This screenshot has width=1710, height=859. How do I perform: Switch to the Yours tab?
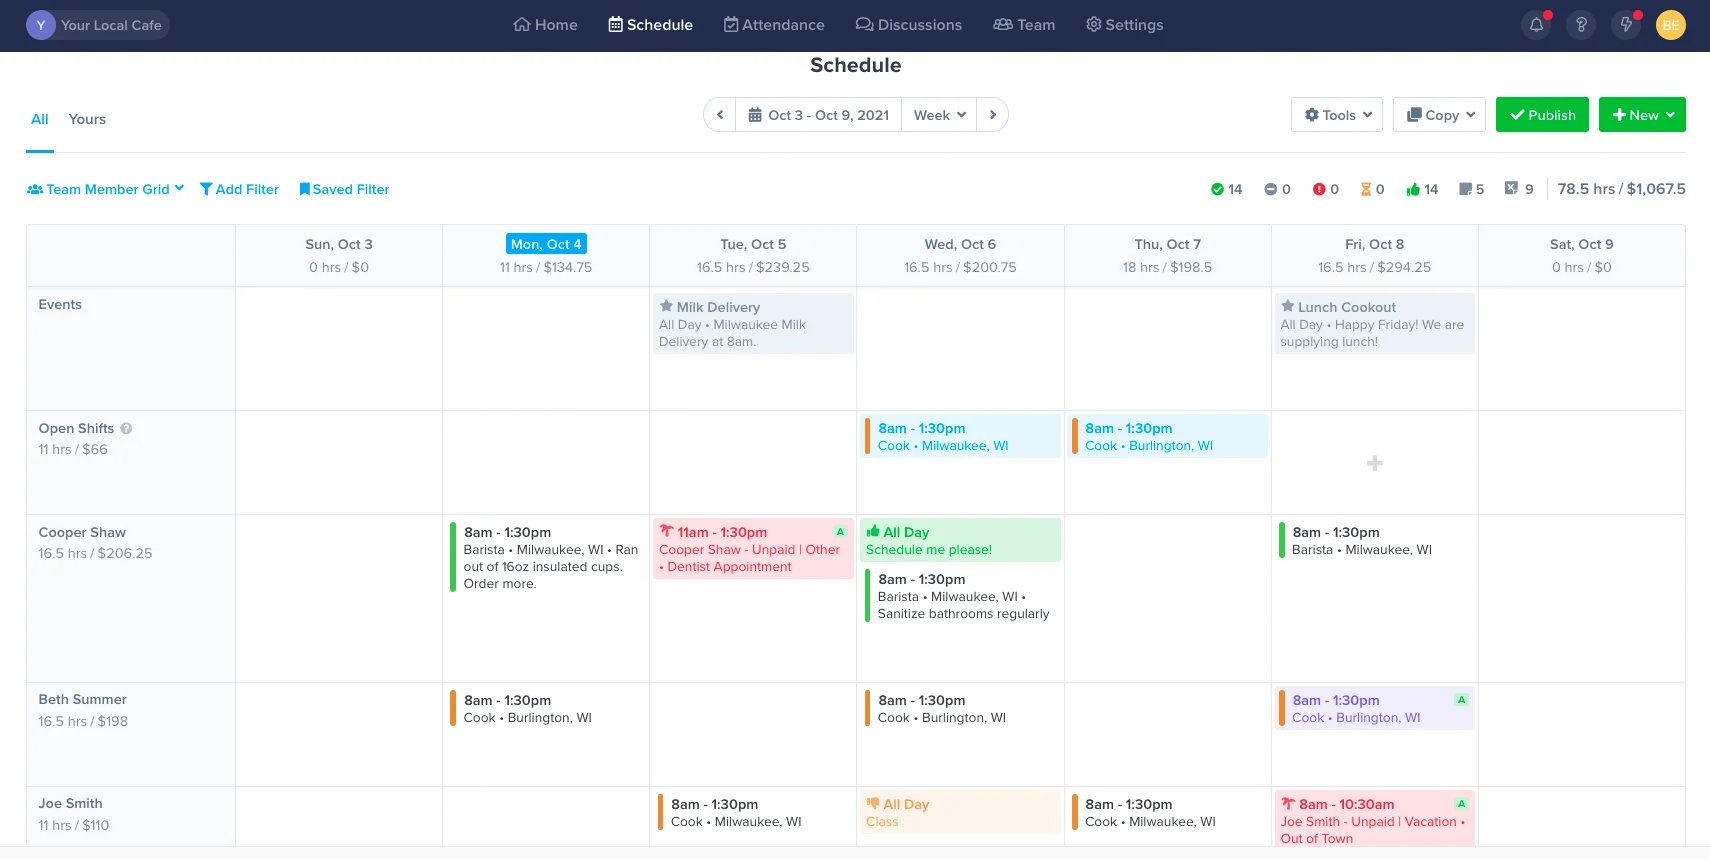click(x=87, y=119)
